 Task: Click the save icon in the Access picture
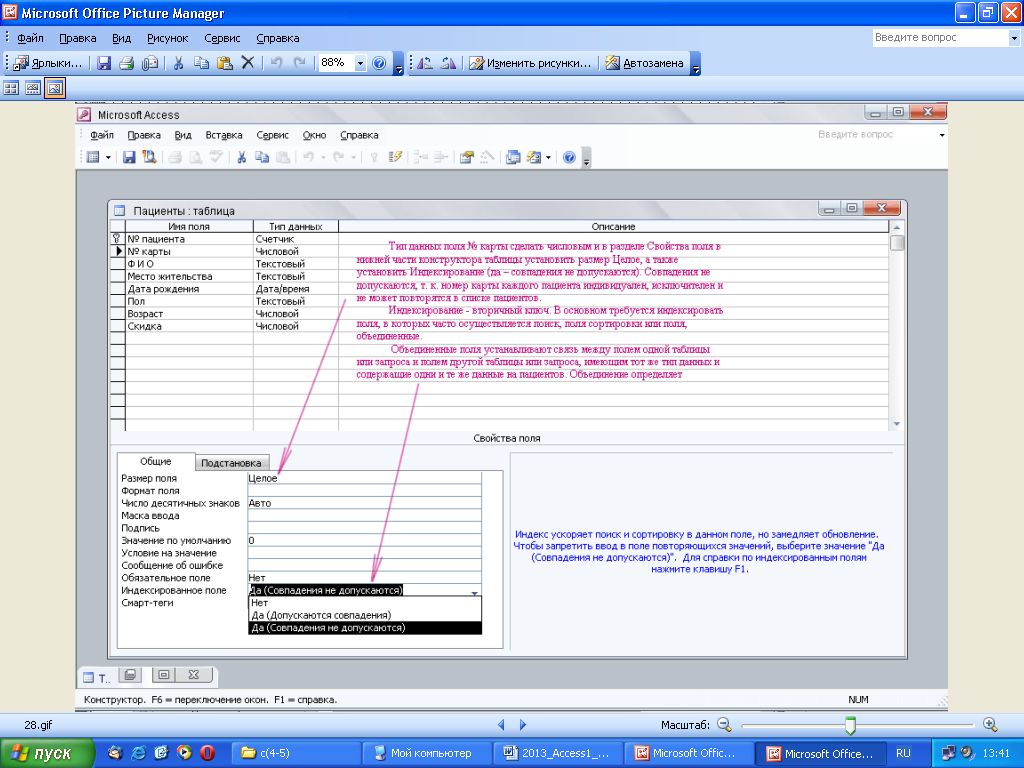[x=129, y=157]
